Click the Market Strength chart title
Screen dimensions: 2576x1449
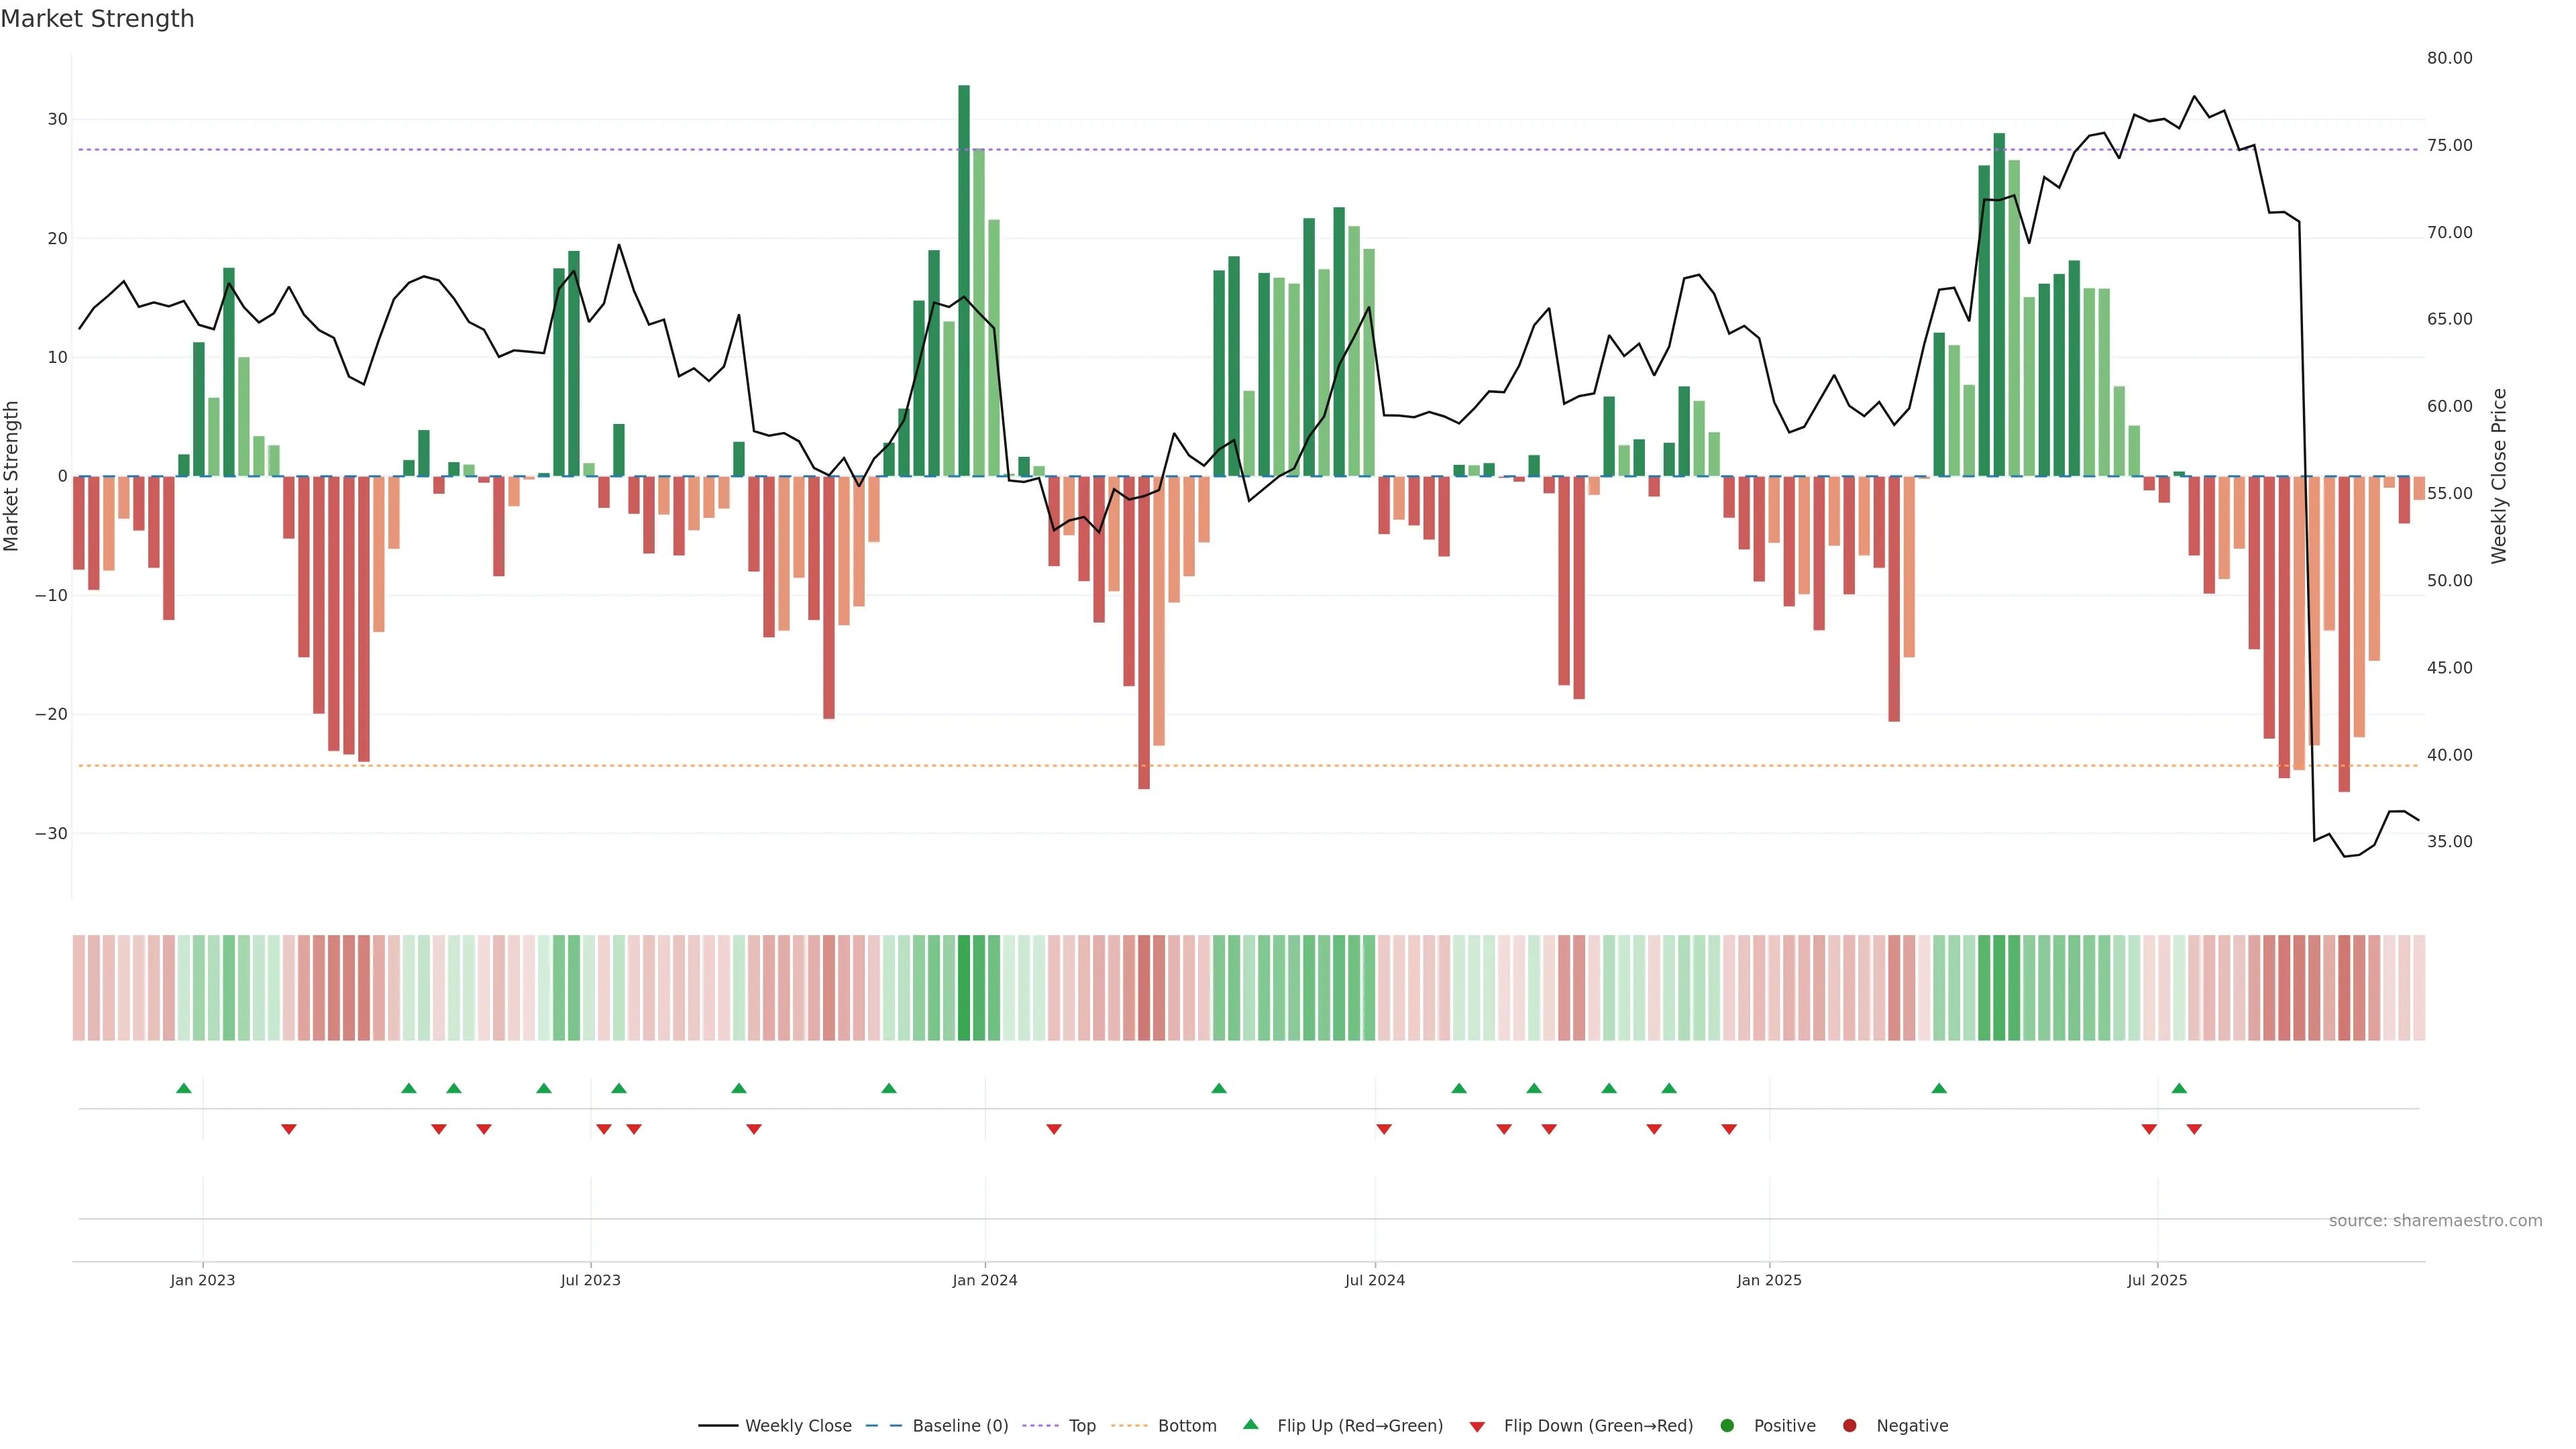[x=97, y=19]
